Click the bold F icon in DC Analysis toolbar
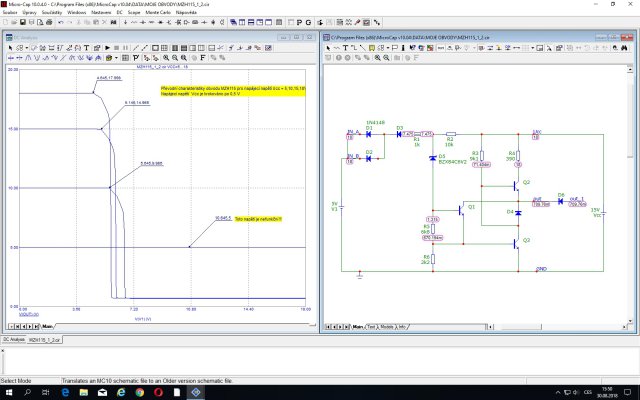 pyautogui.click(x=202, y=58)
